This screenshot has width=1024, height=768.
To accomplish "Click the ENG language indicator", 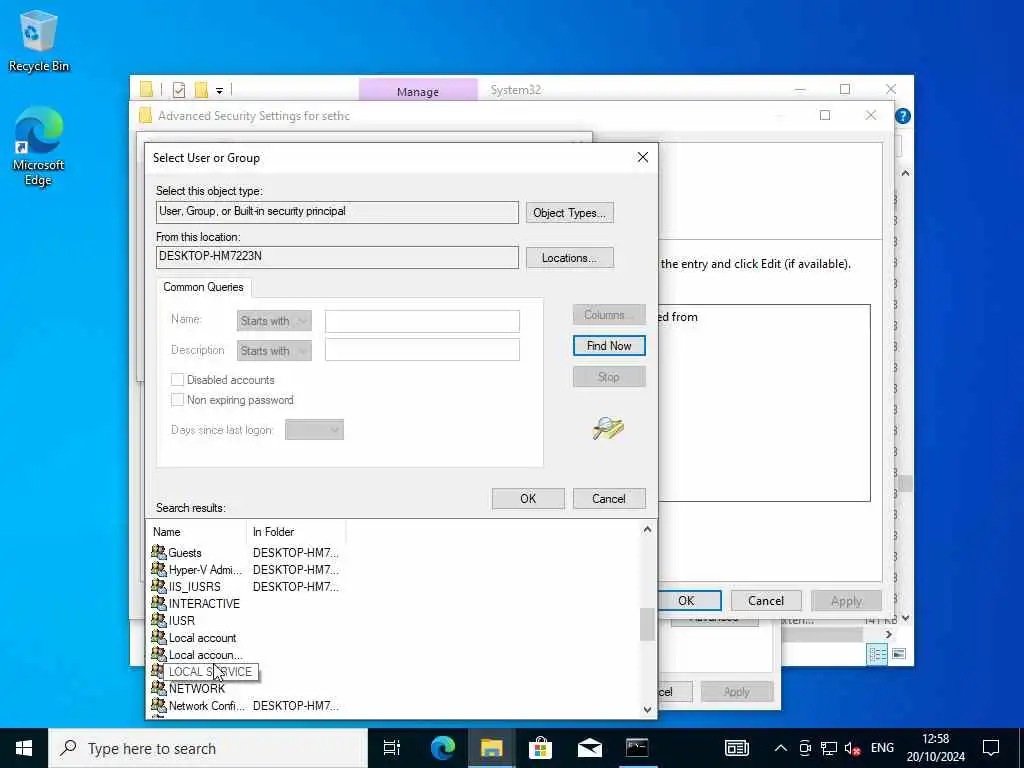I will coord(882,748).
